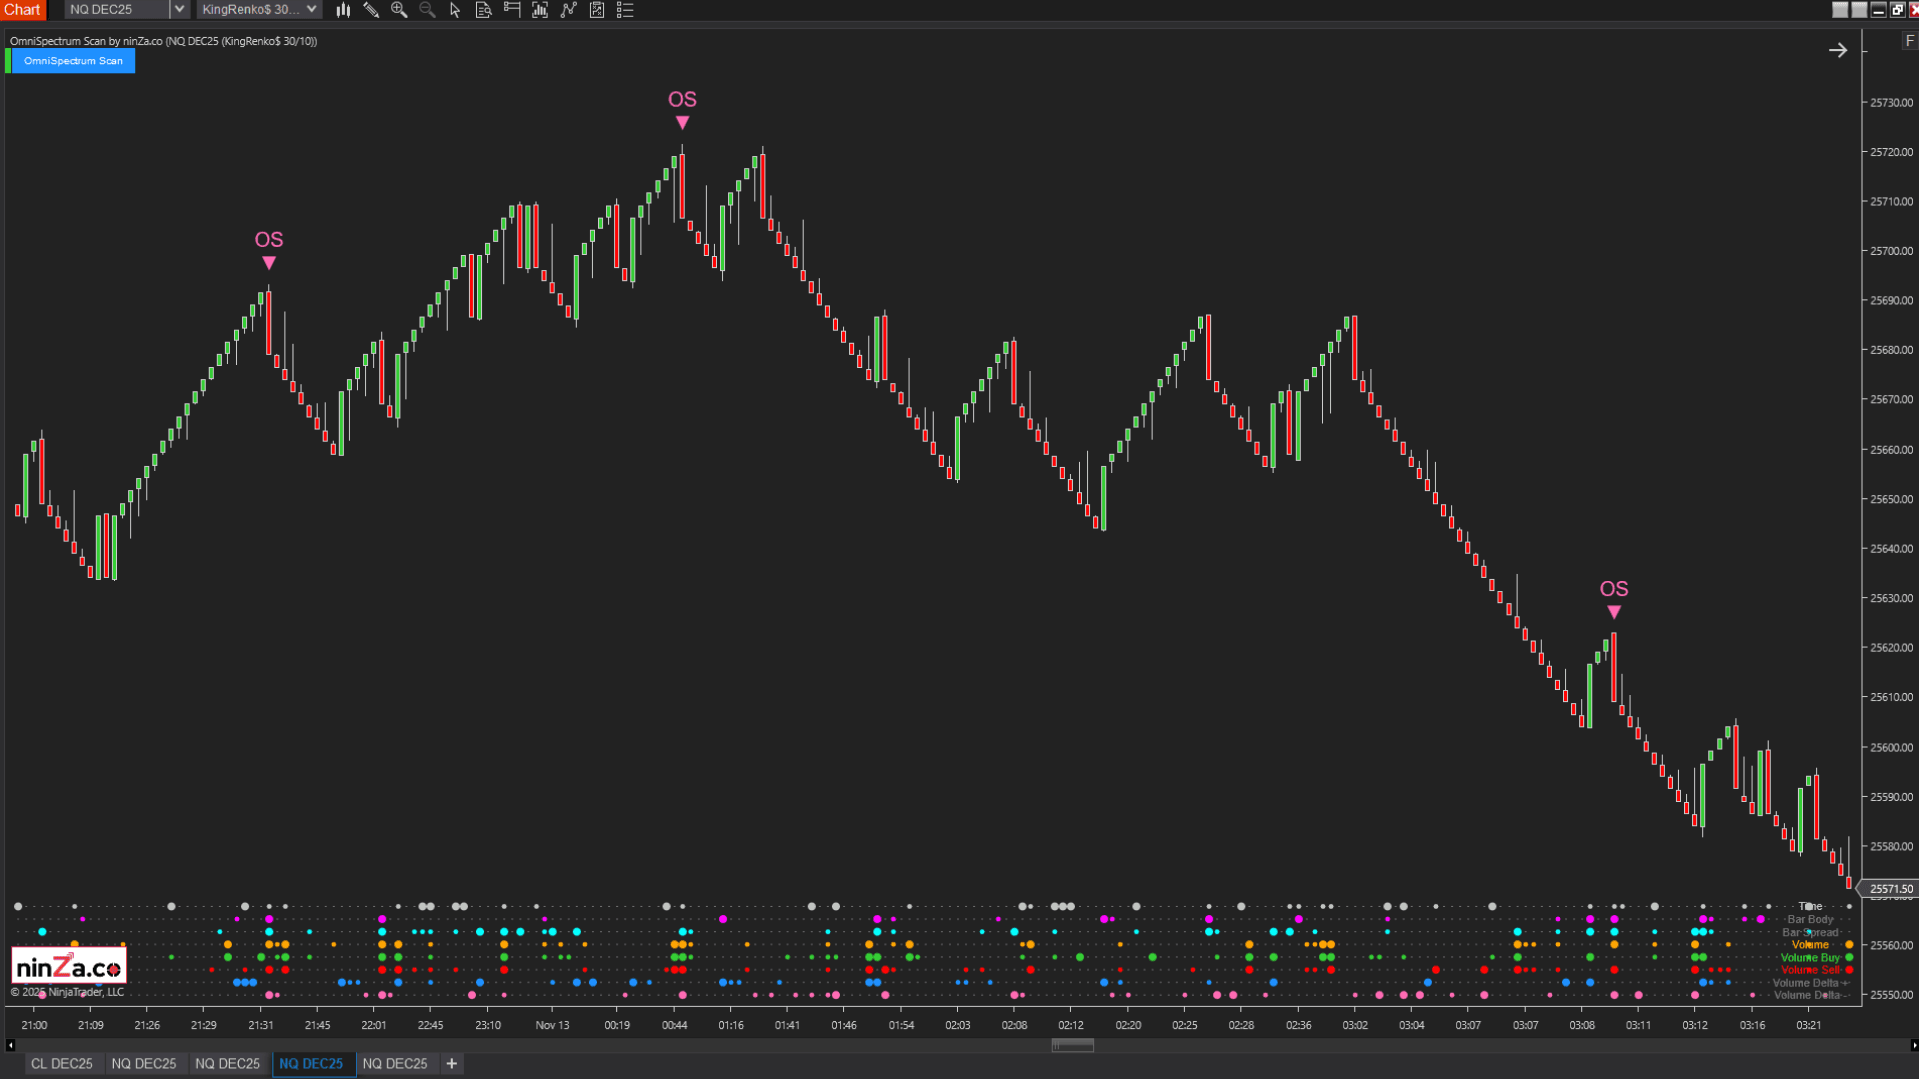This screenshot has width=1919, height=1079.
Task: Click the ninZa.co logo
Action: [x=69, y=967]
